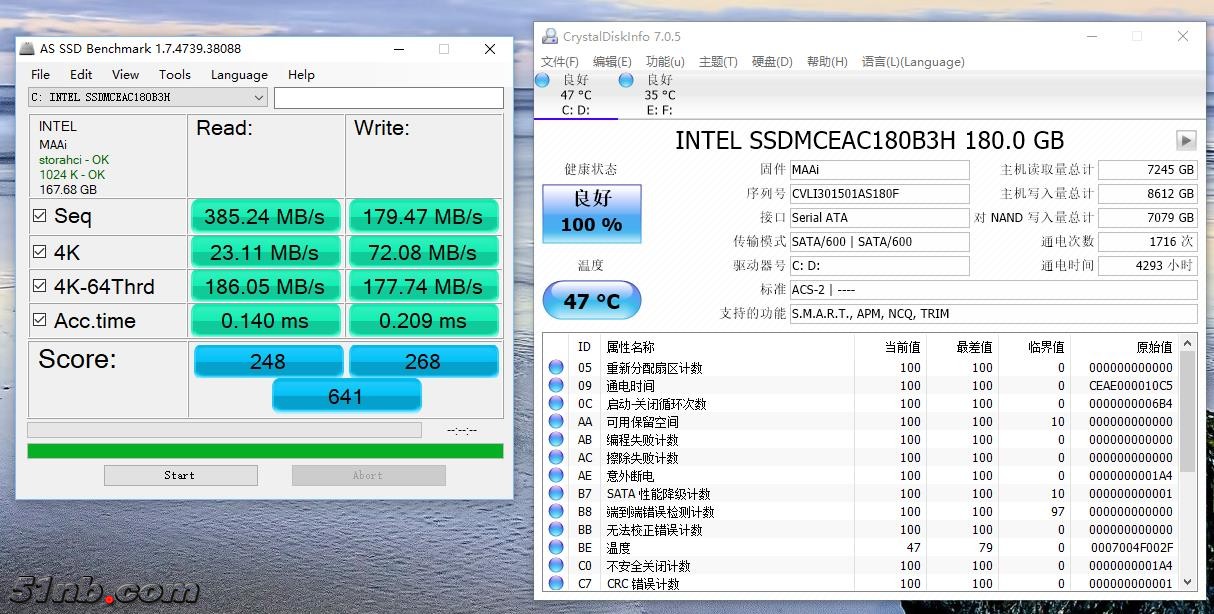Open the 功能(U) menu in CrystalDiskInfo
The image size is (1214, 614).
point(665,62)
